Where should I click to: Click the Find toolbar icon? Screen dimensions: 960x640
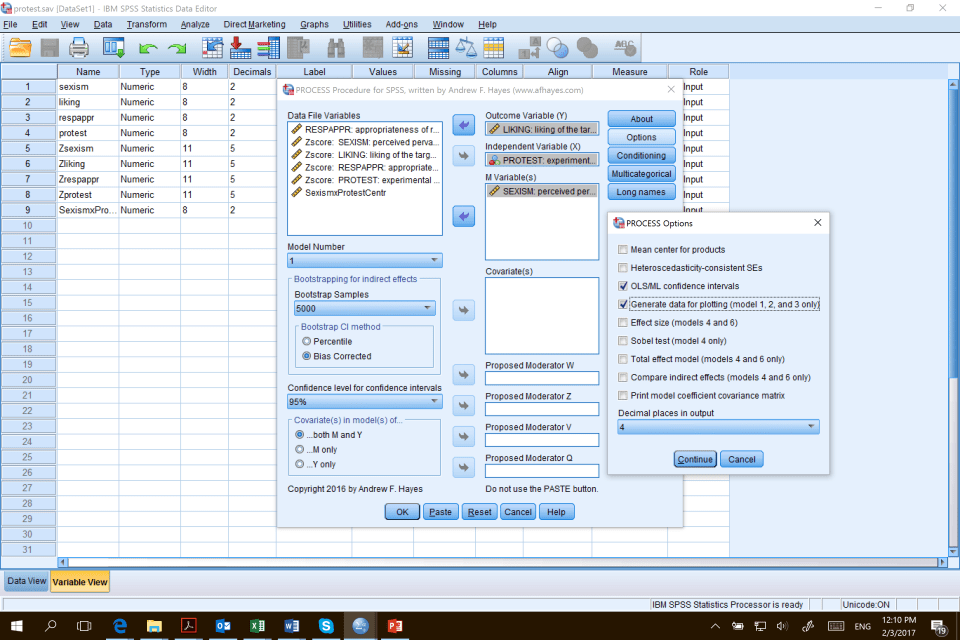click(x=334, y=46)
